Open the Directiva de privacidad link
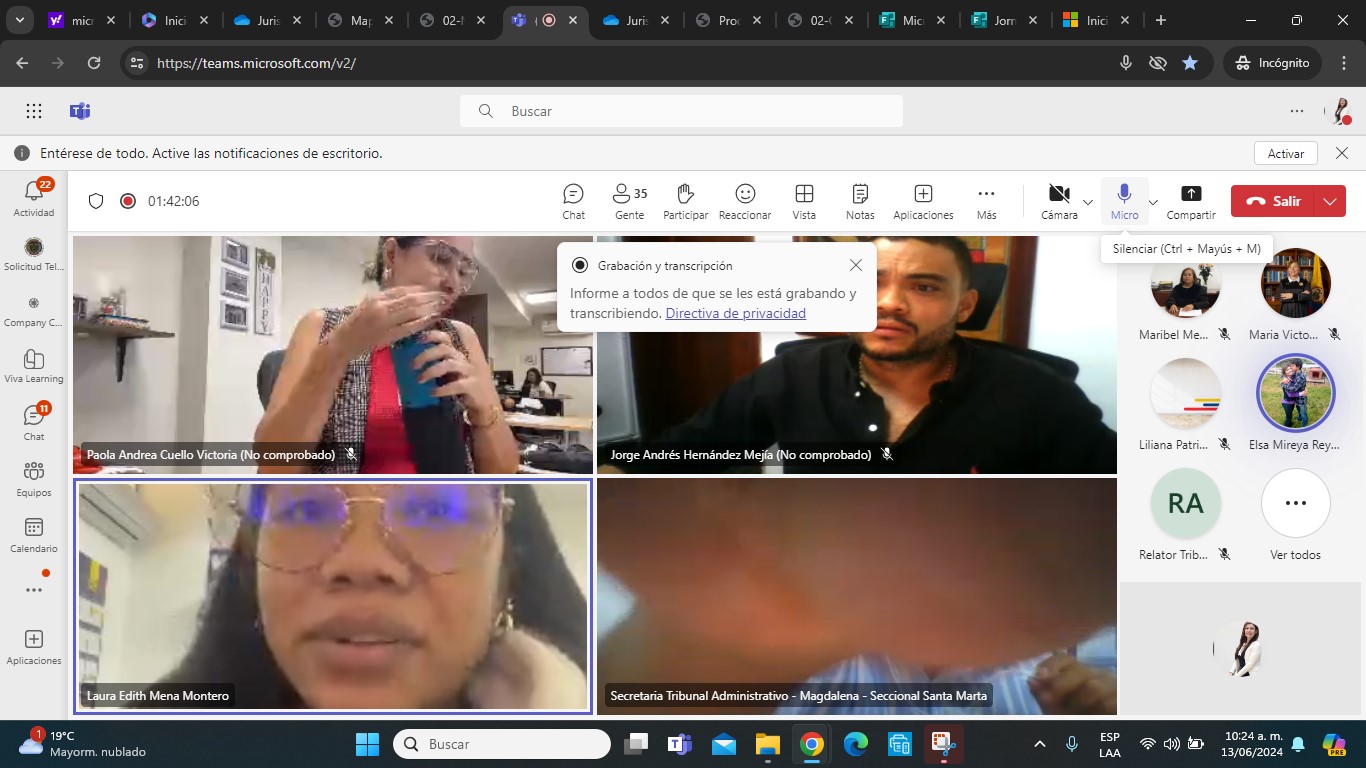The image size is (1366, 768). 735,313
